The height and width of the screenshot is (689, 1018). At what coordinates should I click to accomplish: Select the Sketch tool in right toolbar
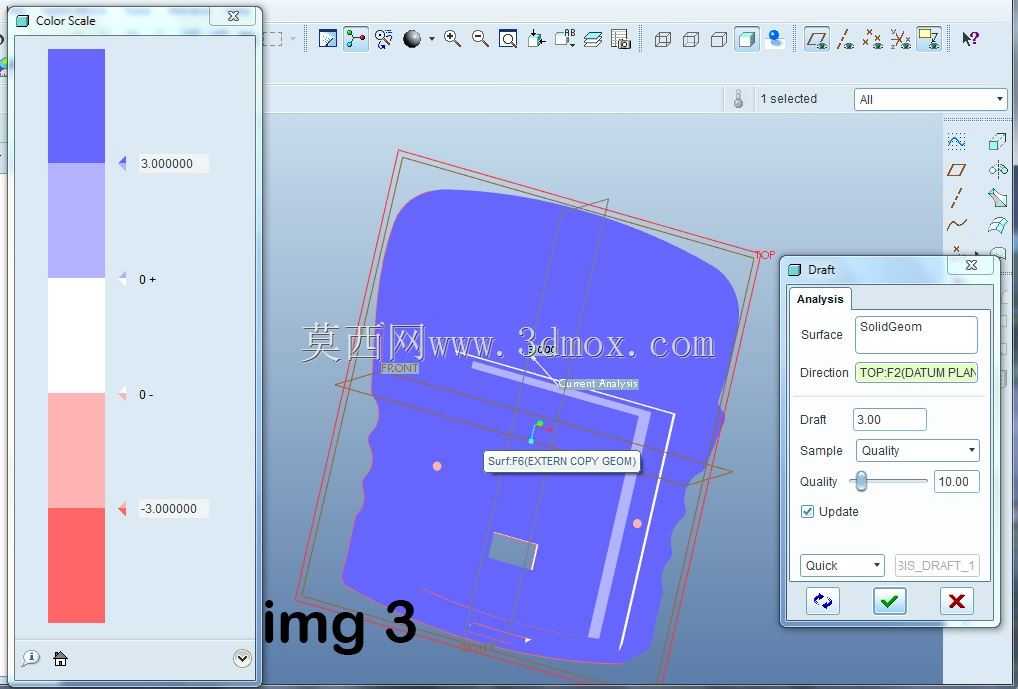pyautogui.click(x=956, y=141)
